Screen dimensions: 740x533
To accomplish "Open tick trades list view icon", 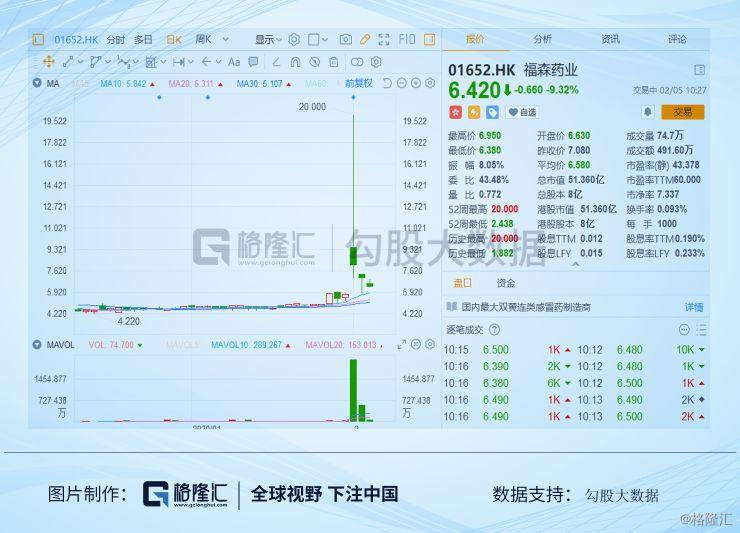I will click(x=701, y=330).
